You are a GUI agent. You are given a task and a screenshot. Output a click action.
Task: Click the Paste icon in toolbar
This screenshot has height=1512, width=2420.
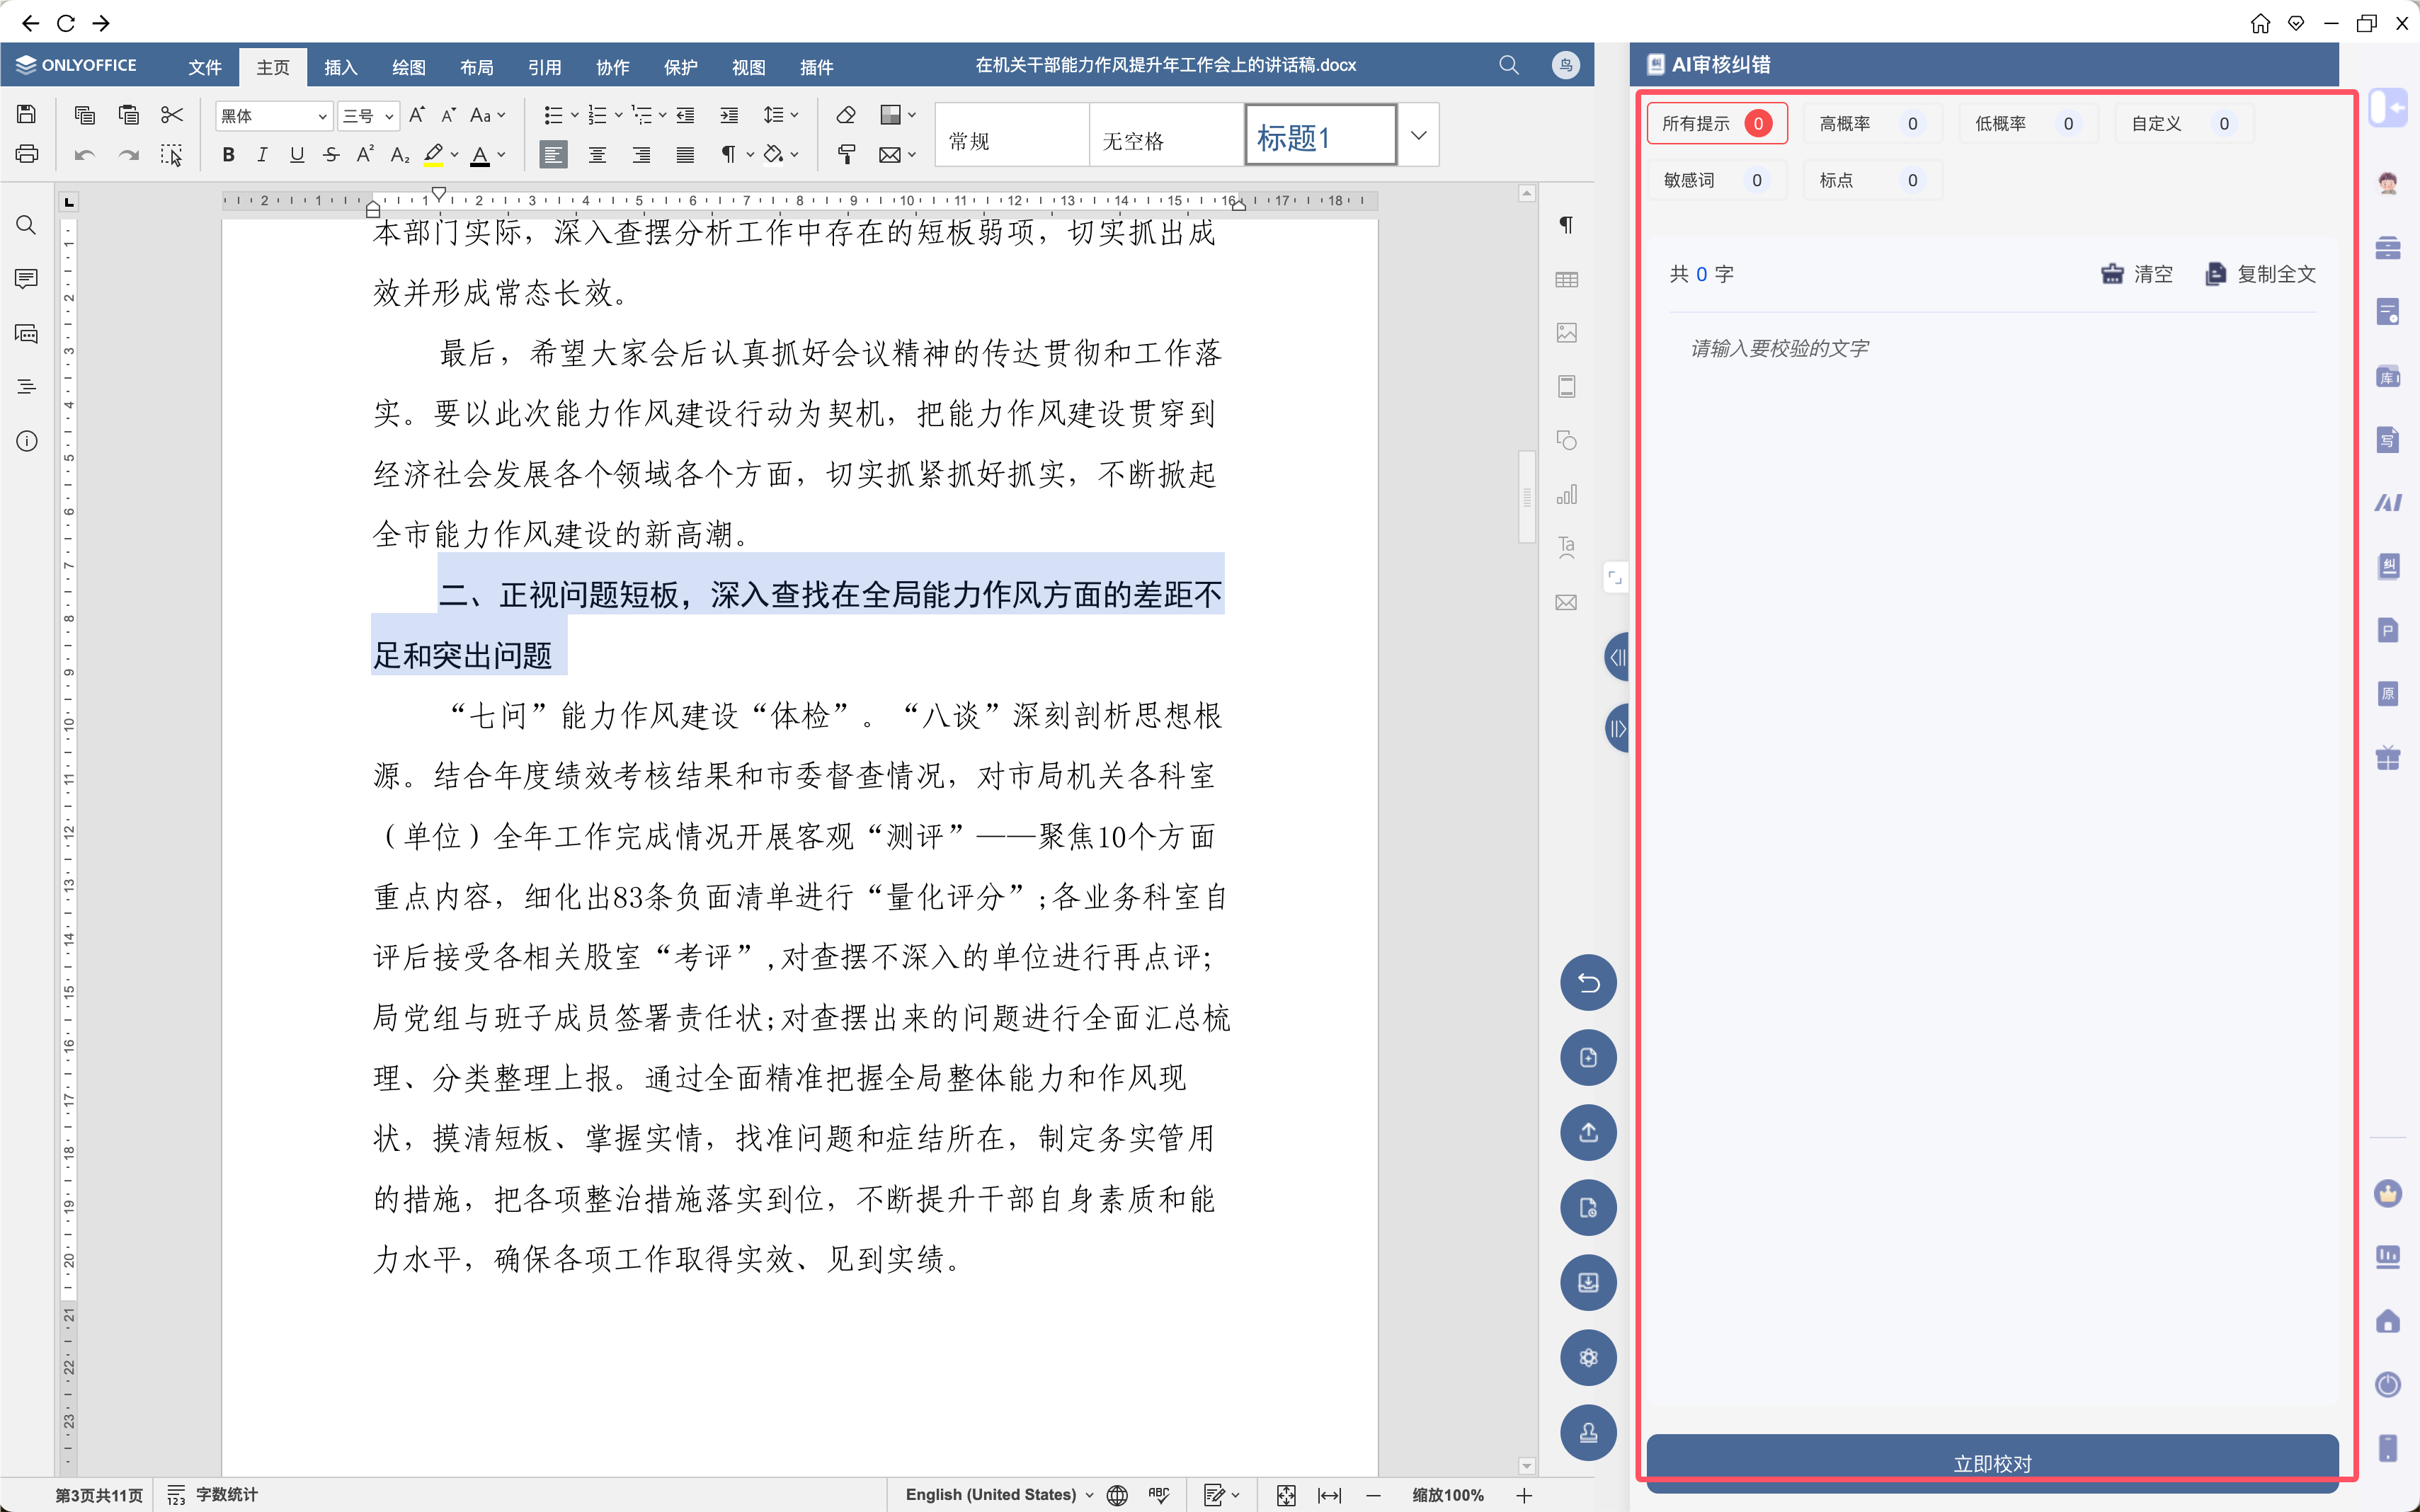pyautogui.click(x=128, y=115)
